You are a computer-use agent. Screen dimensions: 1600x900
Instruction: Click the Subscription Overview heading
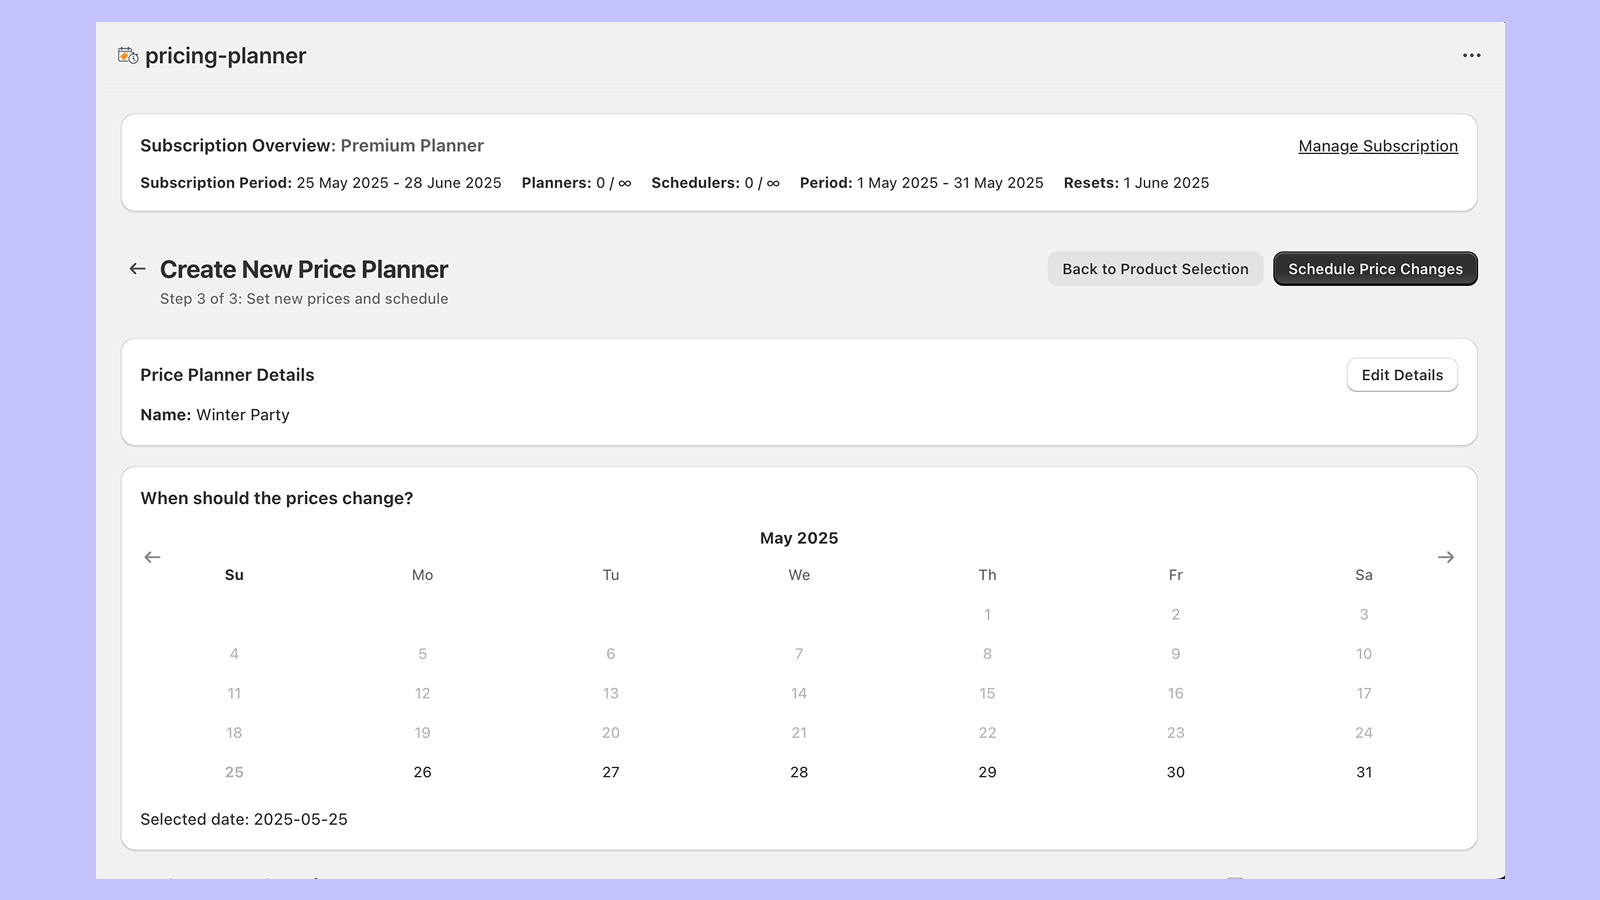(236, 145)
